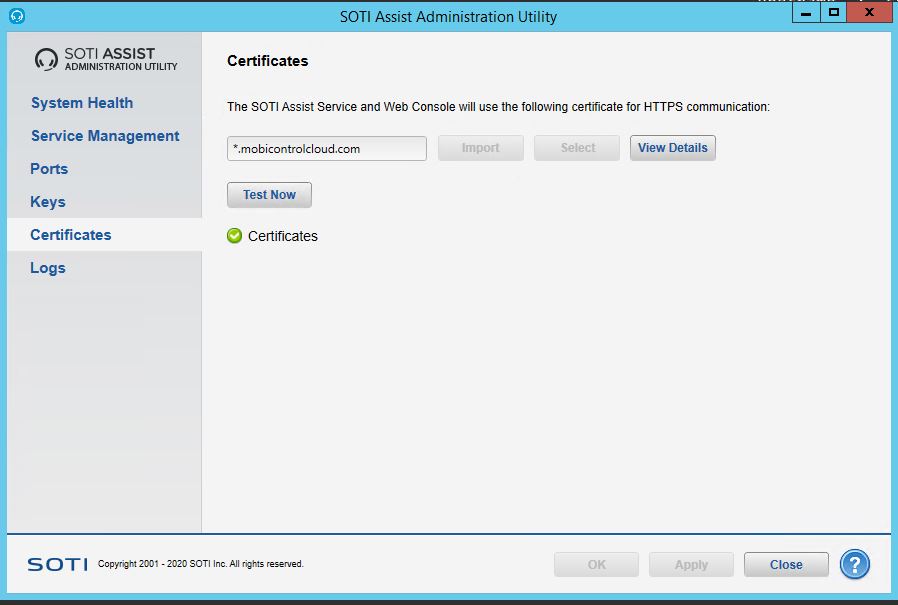Minimize the Administration Utility window

click(x=806, y=13)
